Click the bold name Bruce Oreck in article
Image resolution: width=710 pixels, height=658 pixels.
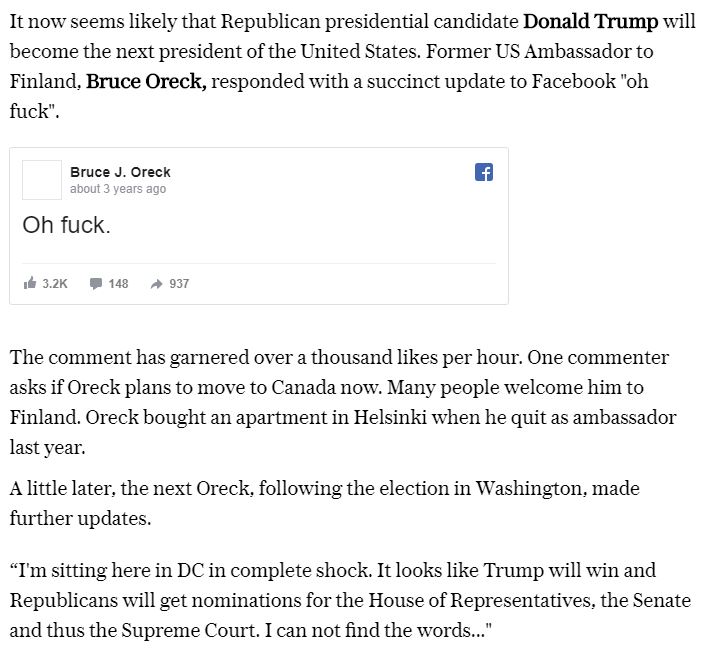tap(146, 82)
